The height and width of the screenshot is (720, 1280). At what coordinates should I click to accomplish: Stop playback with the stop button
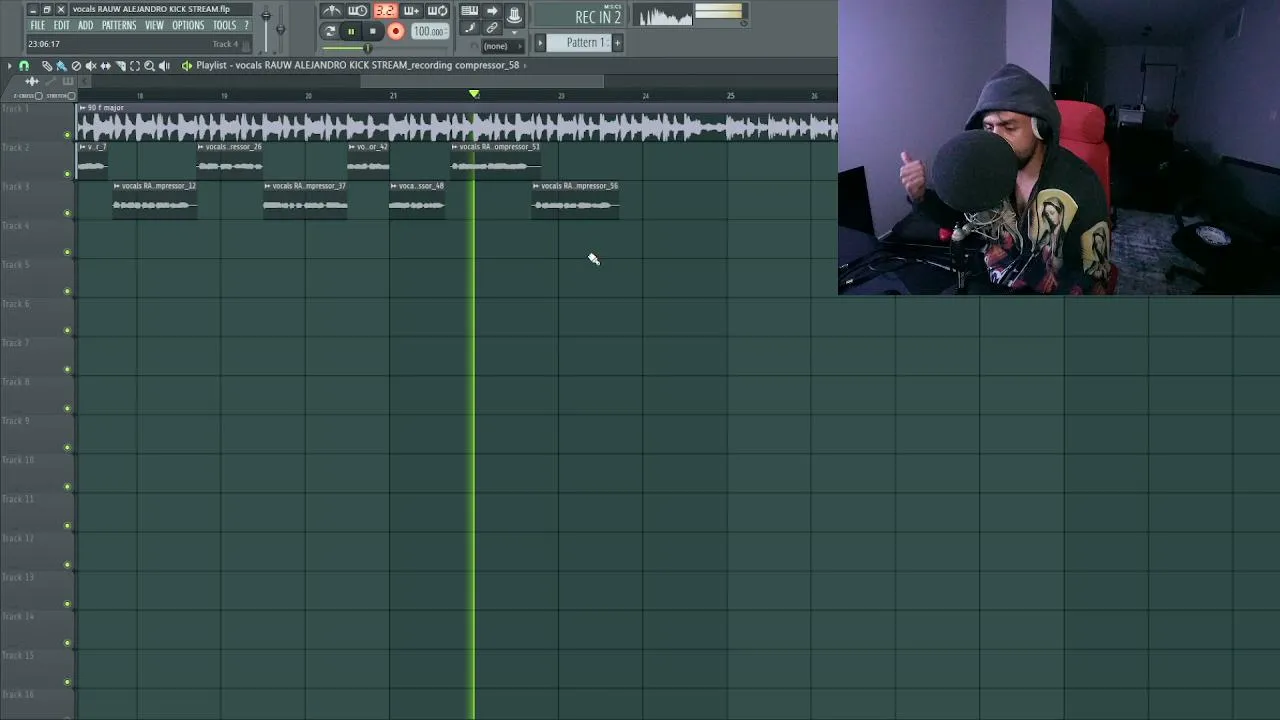372,31
